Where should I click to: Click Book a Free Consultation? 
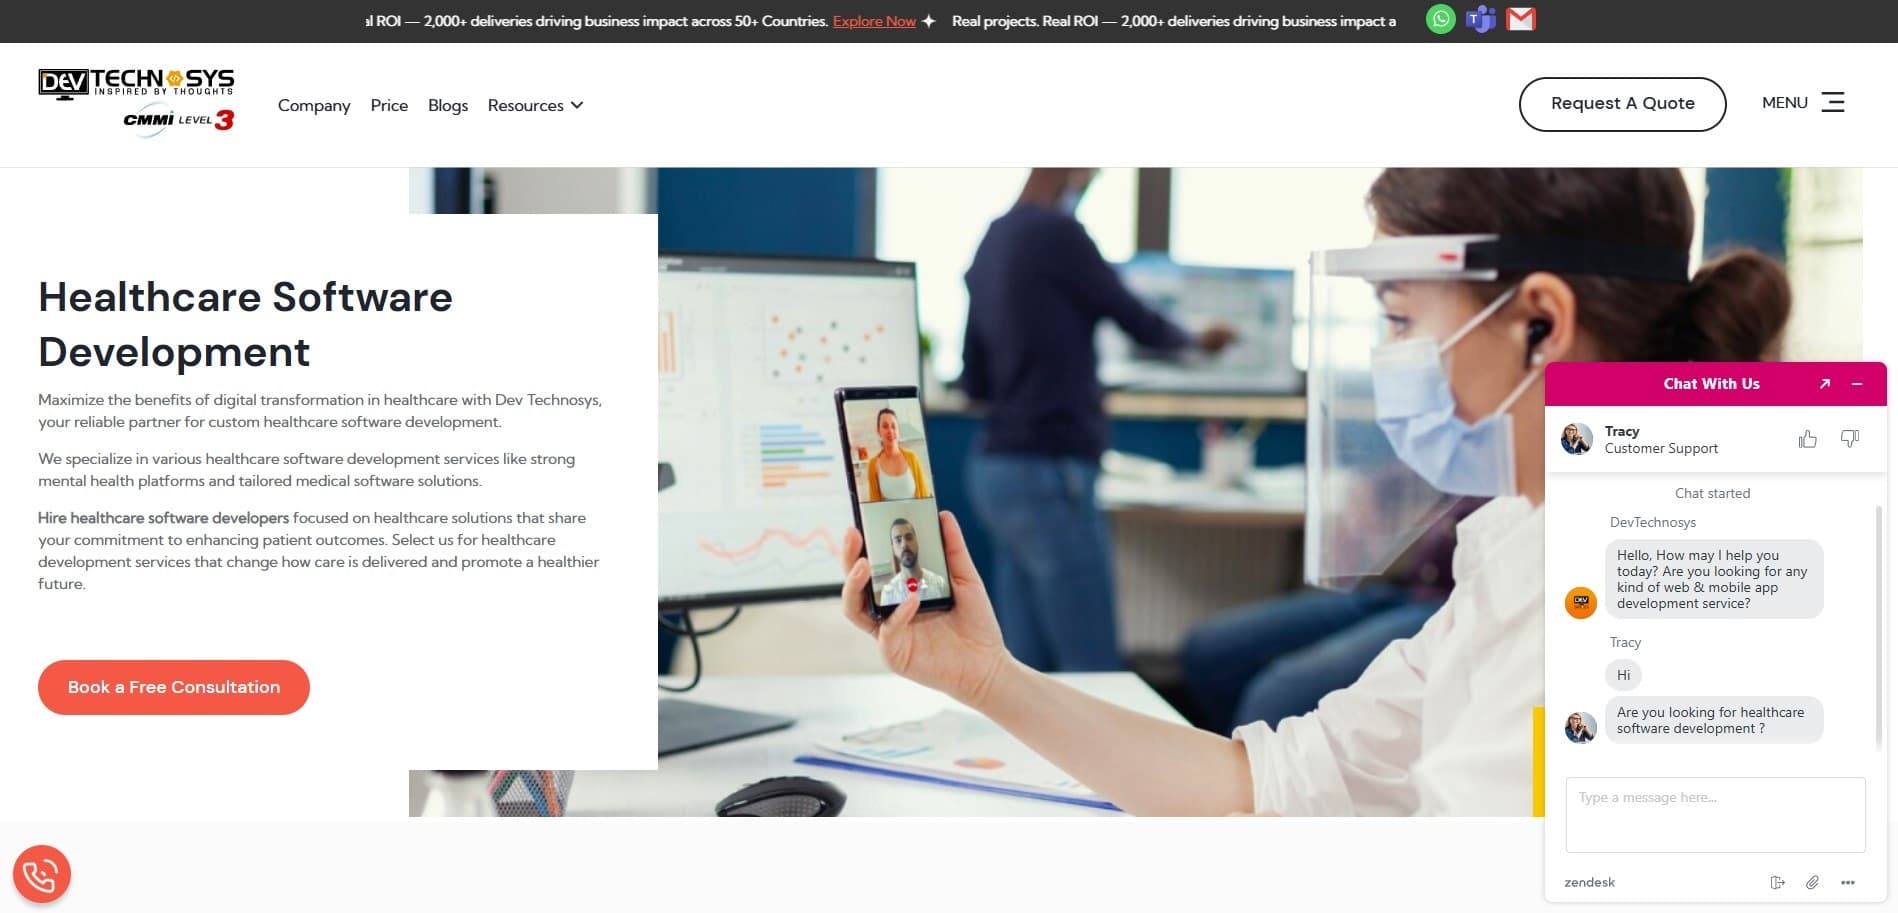tap(174, 687)
